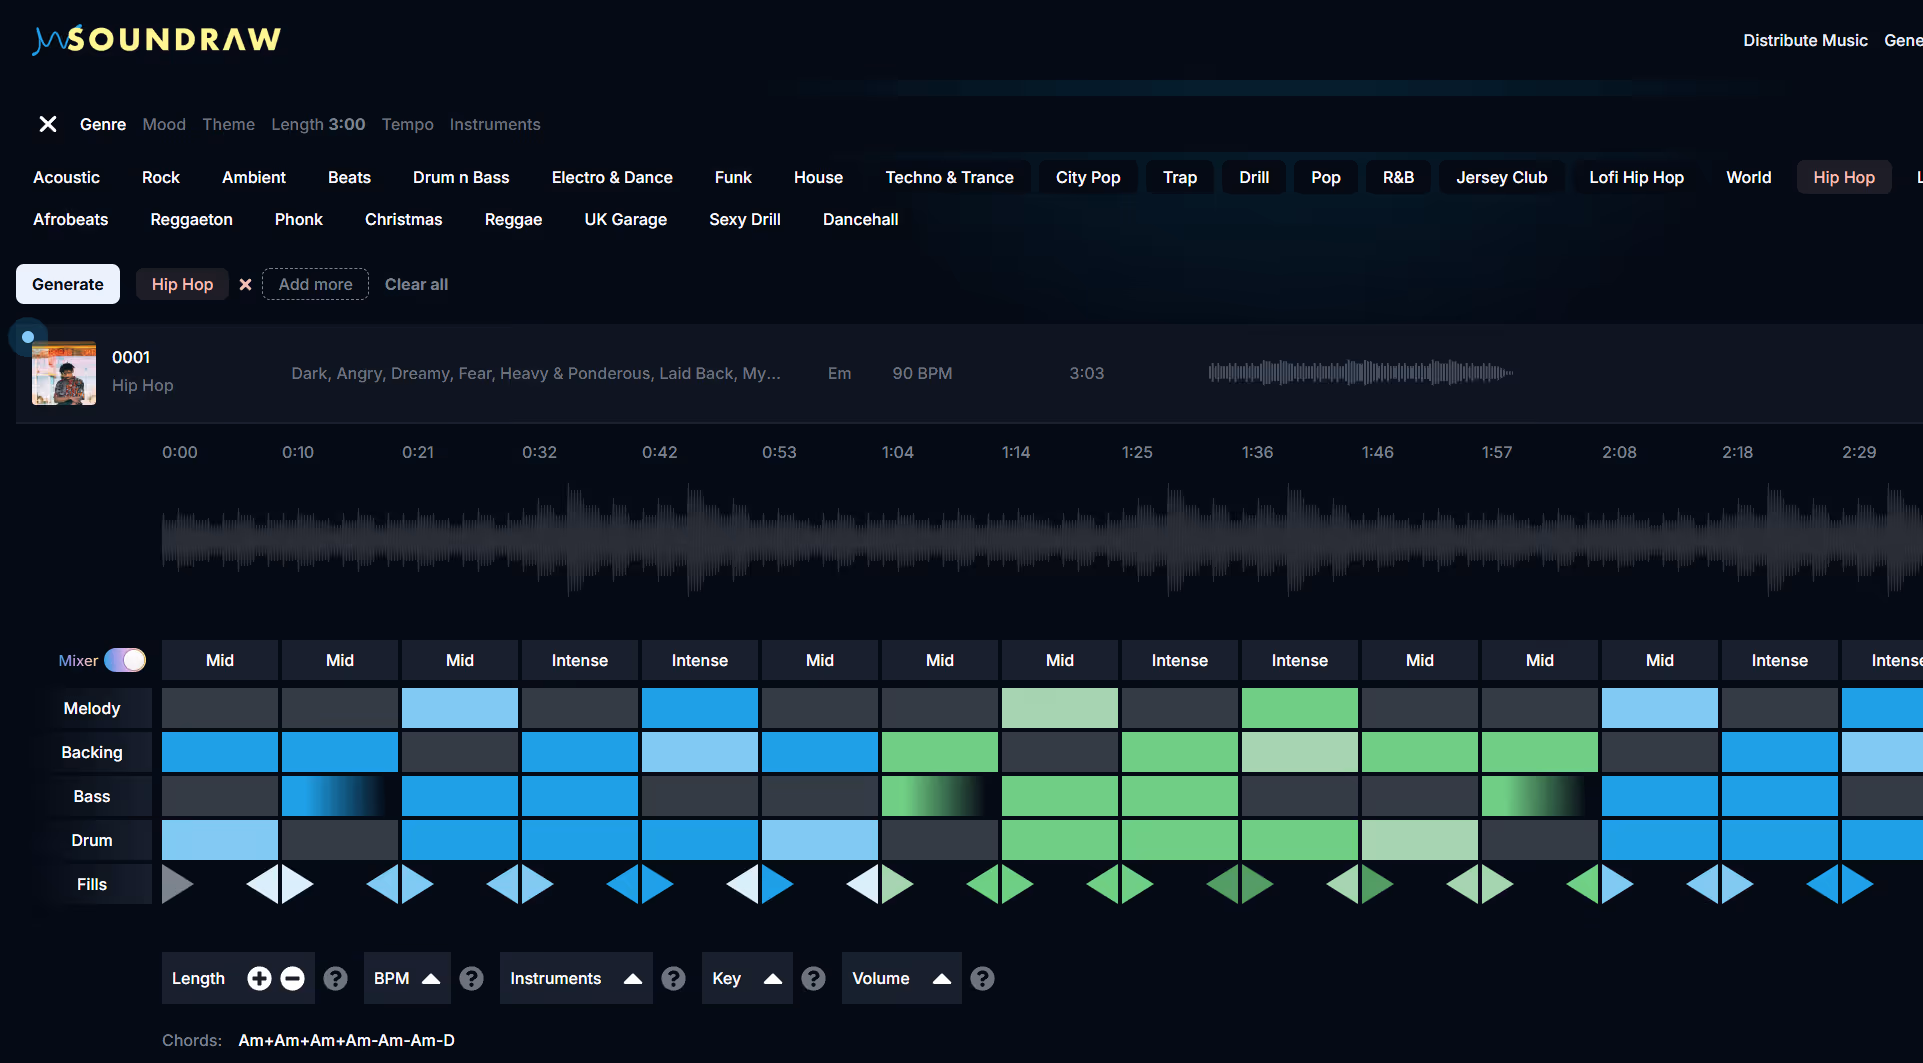The height and width of the screenshot is (1063, 1923).
Task: Click the Melody row label
Action: [x=92, y=708]
